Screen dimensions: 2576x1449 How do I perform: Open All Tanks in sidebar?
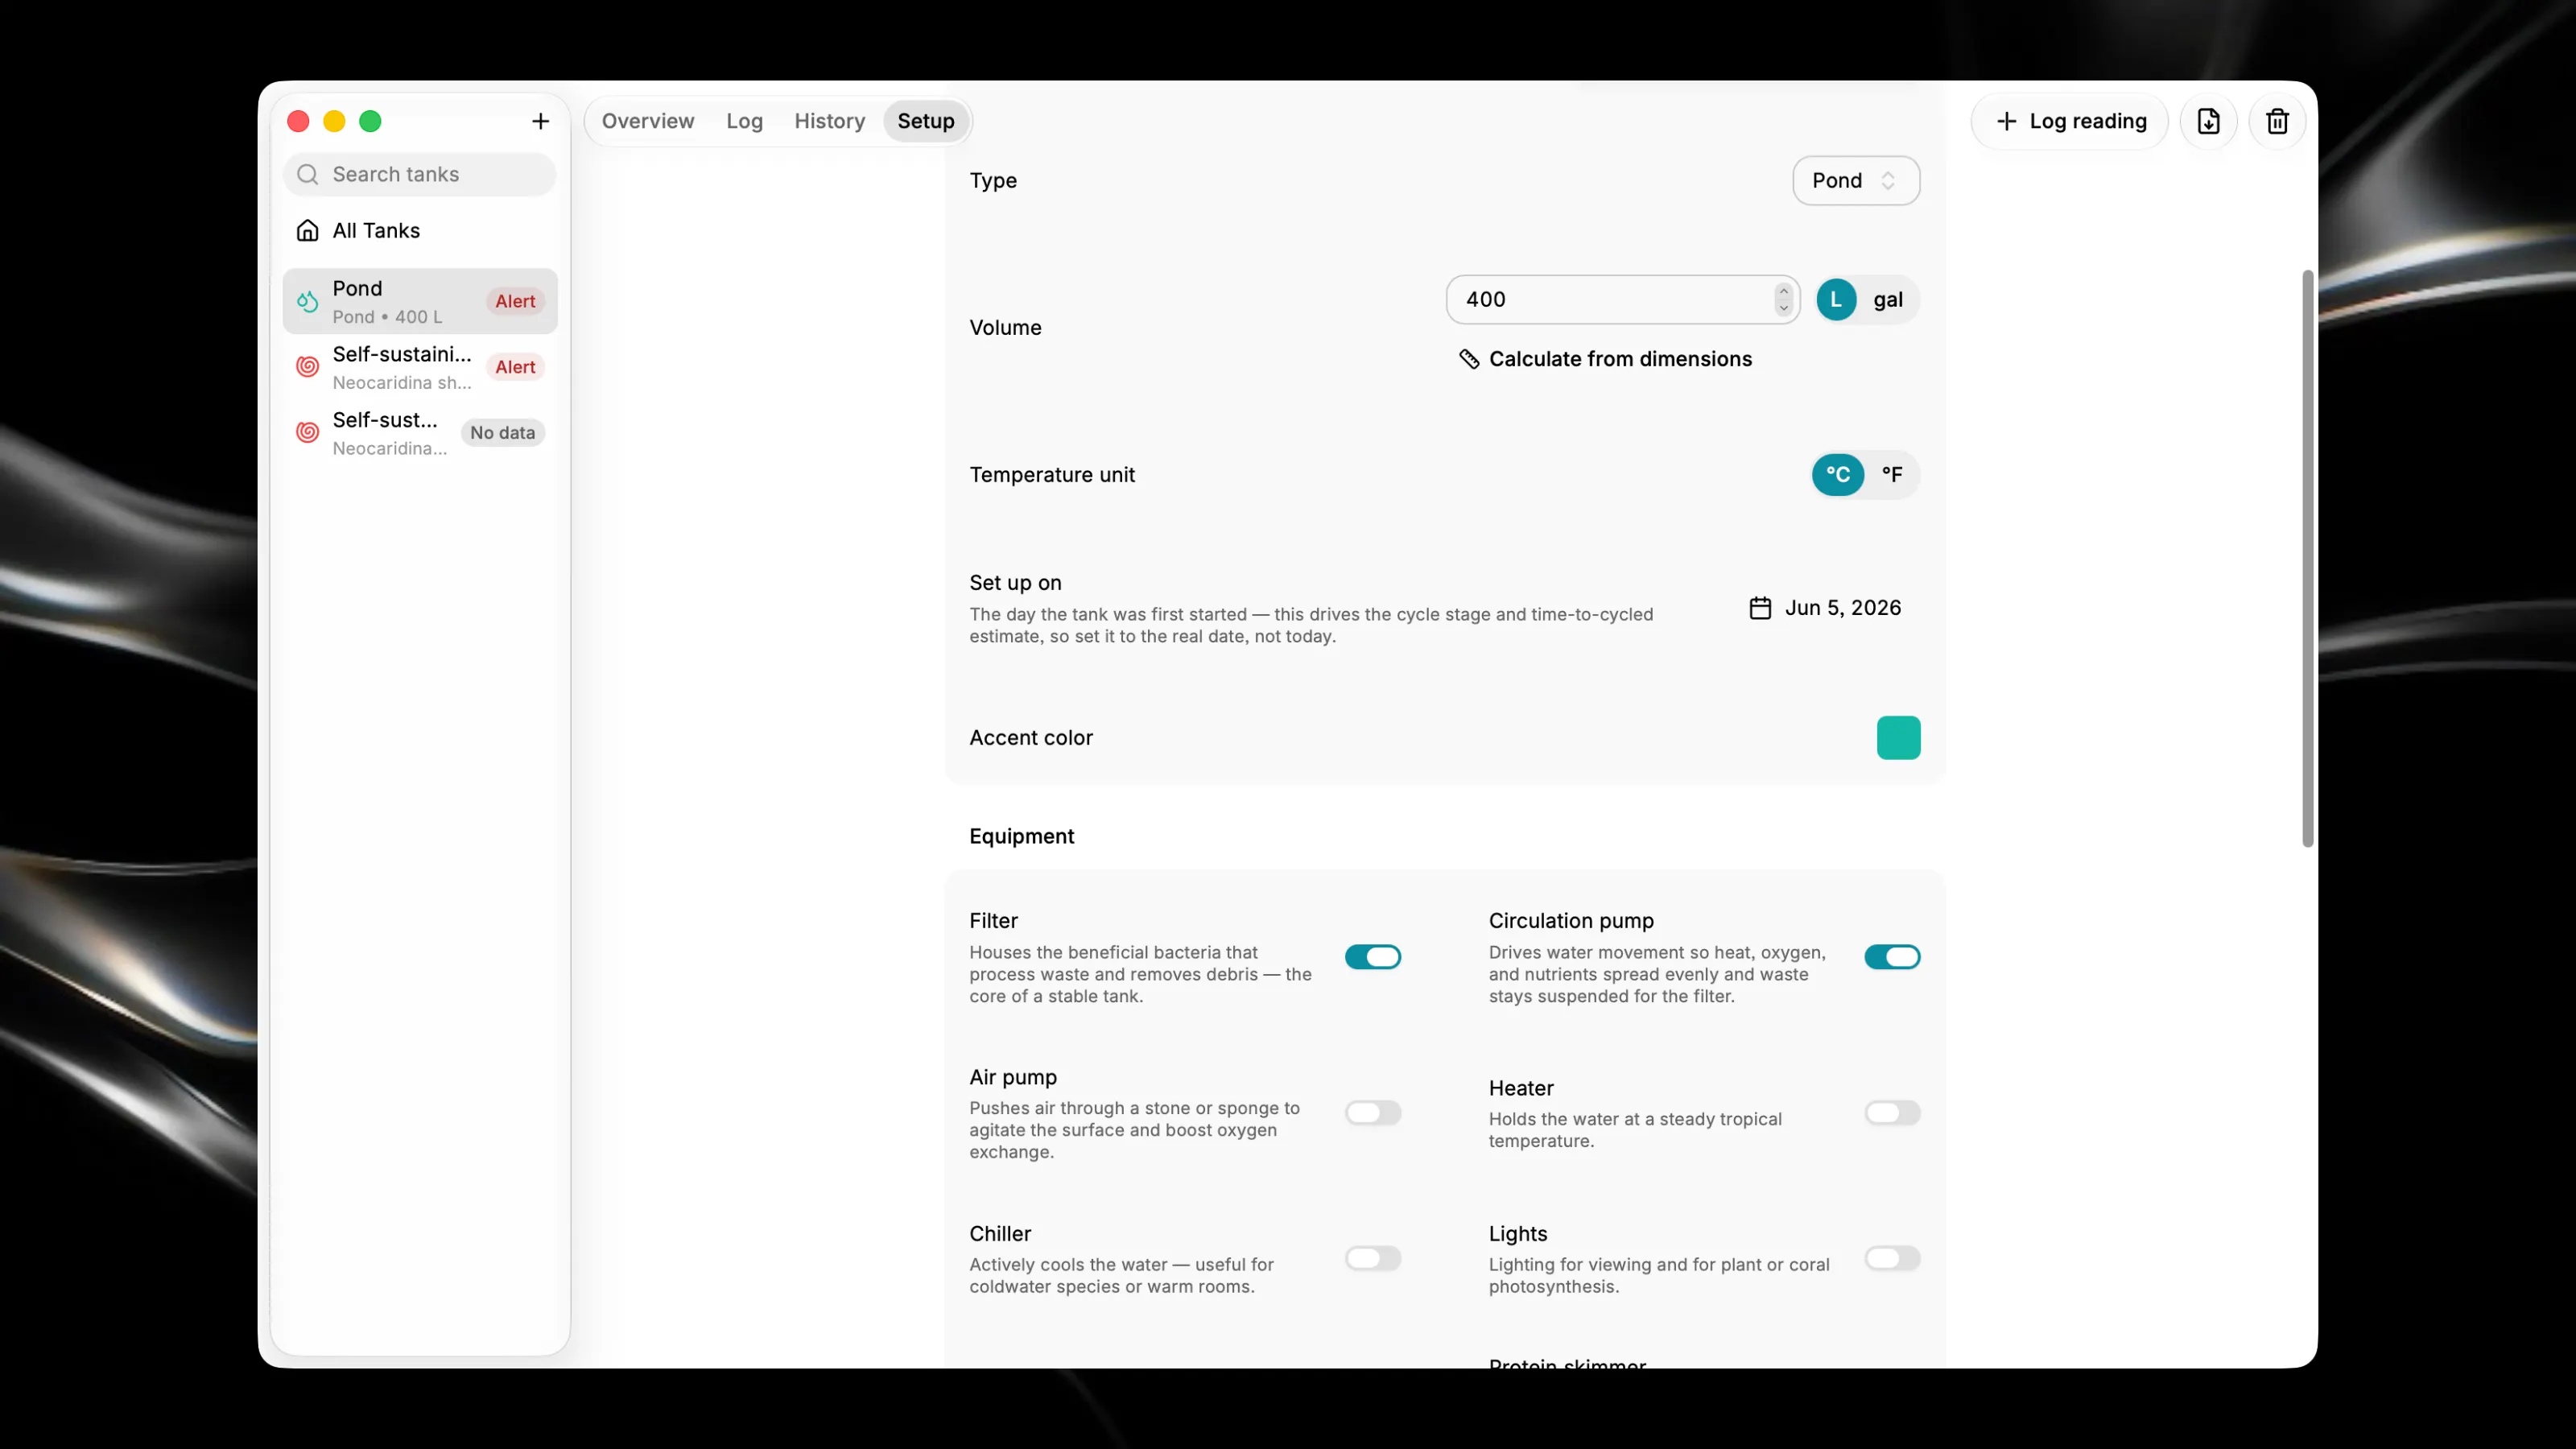pyautogui.click(x=420, y=230)
